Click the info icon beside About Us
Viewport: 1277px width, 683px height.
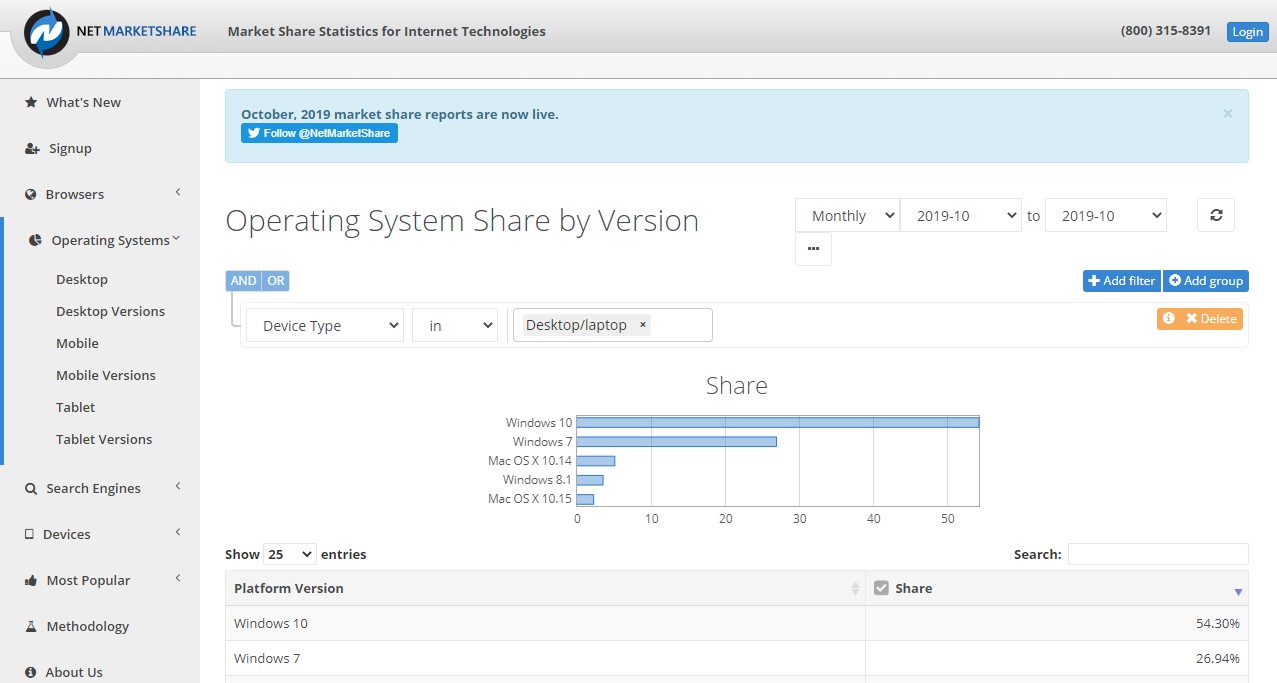(x=31, y=672)
